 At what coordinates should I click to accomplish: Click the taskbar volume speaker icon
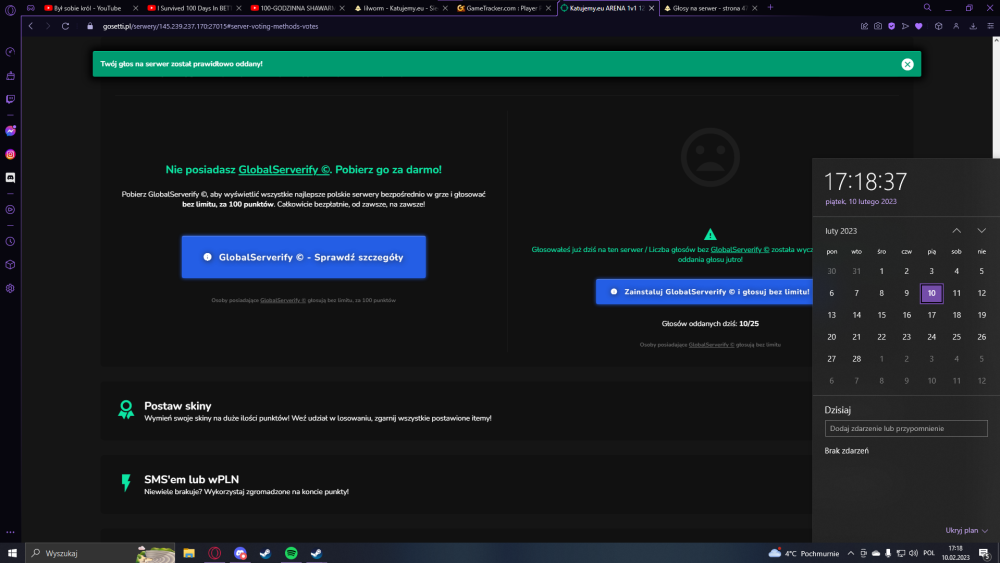point(913,553)
